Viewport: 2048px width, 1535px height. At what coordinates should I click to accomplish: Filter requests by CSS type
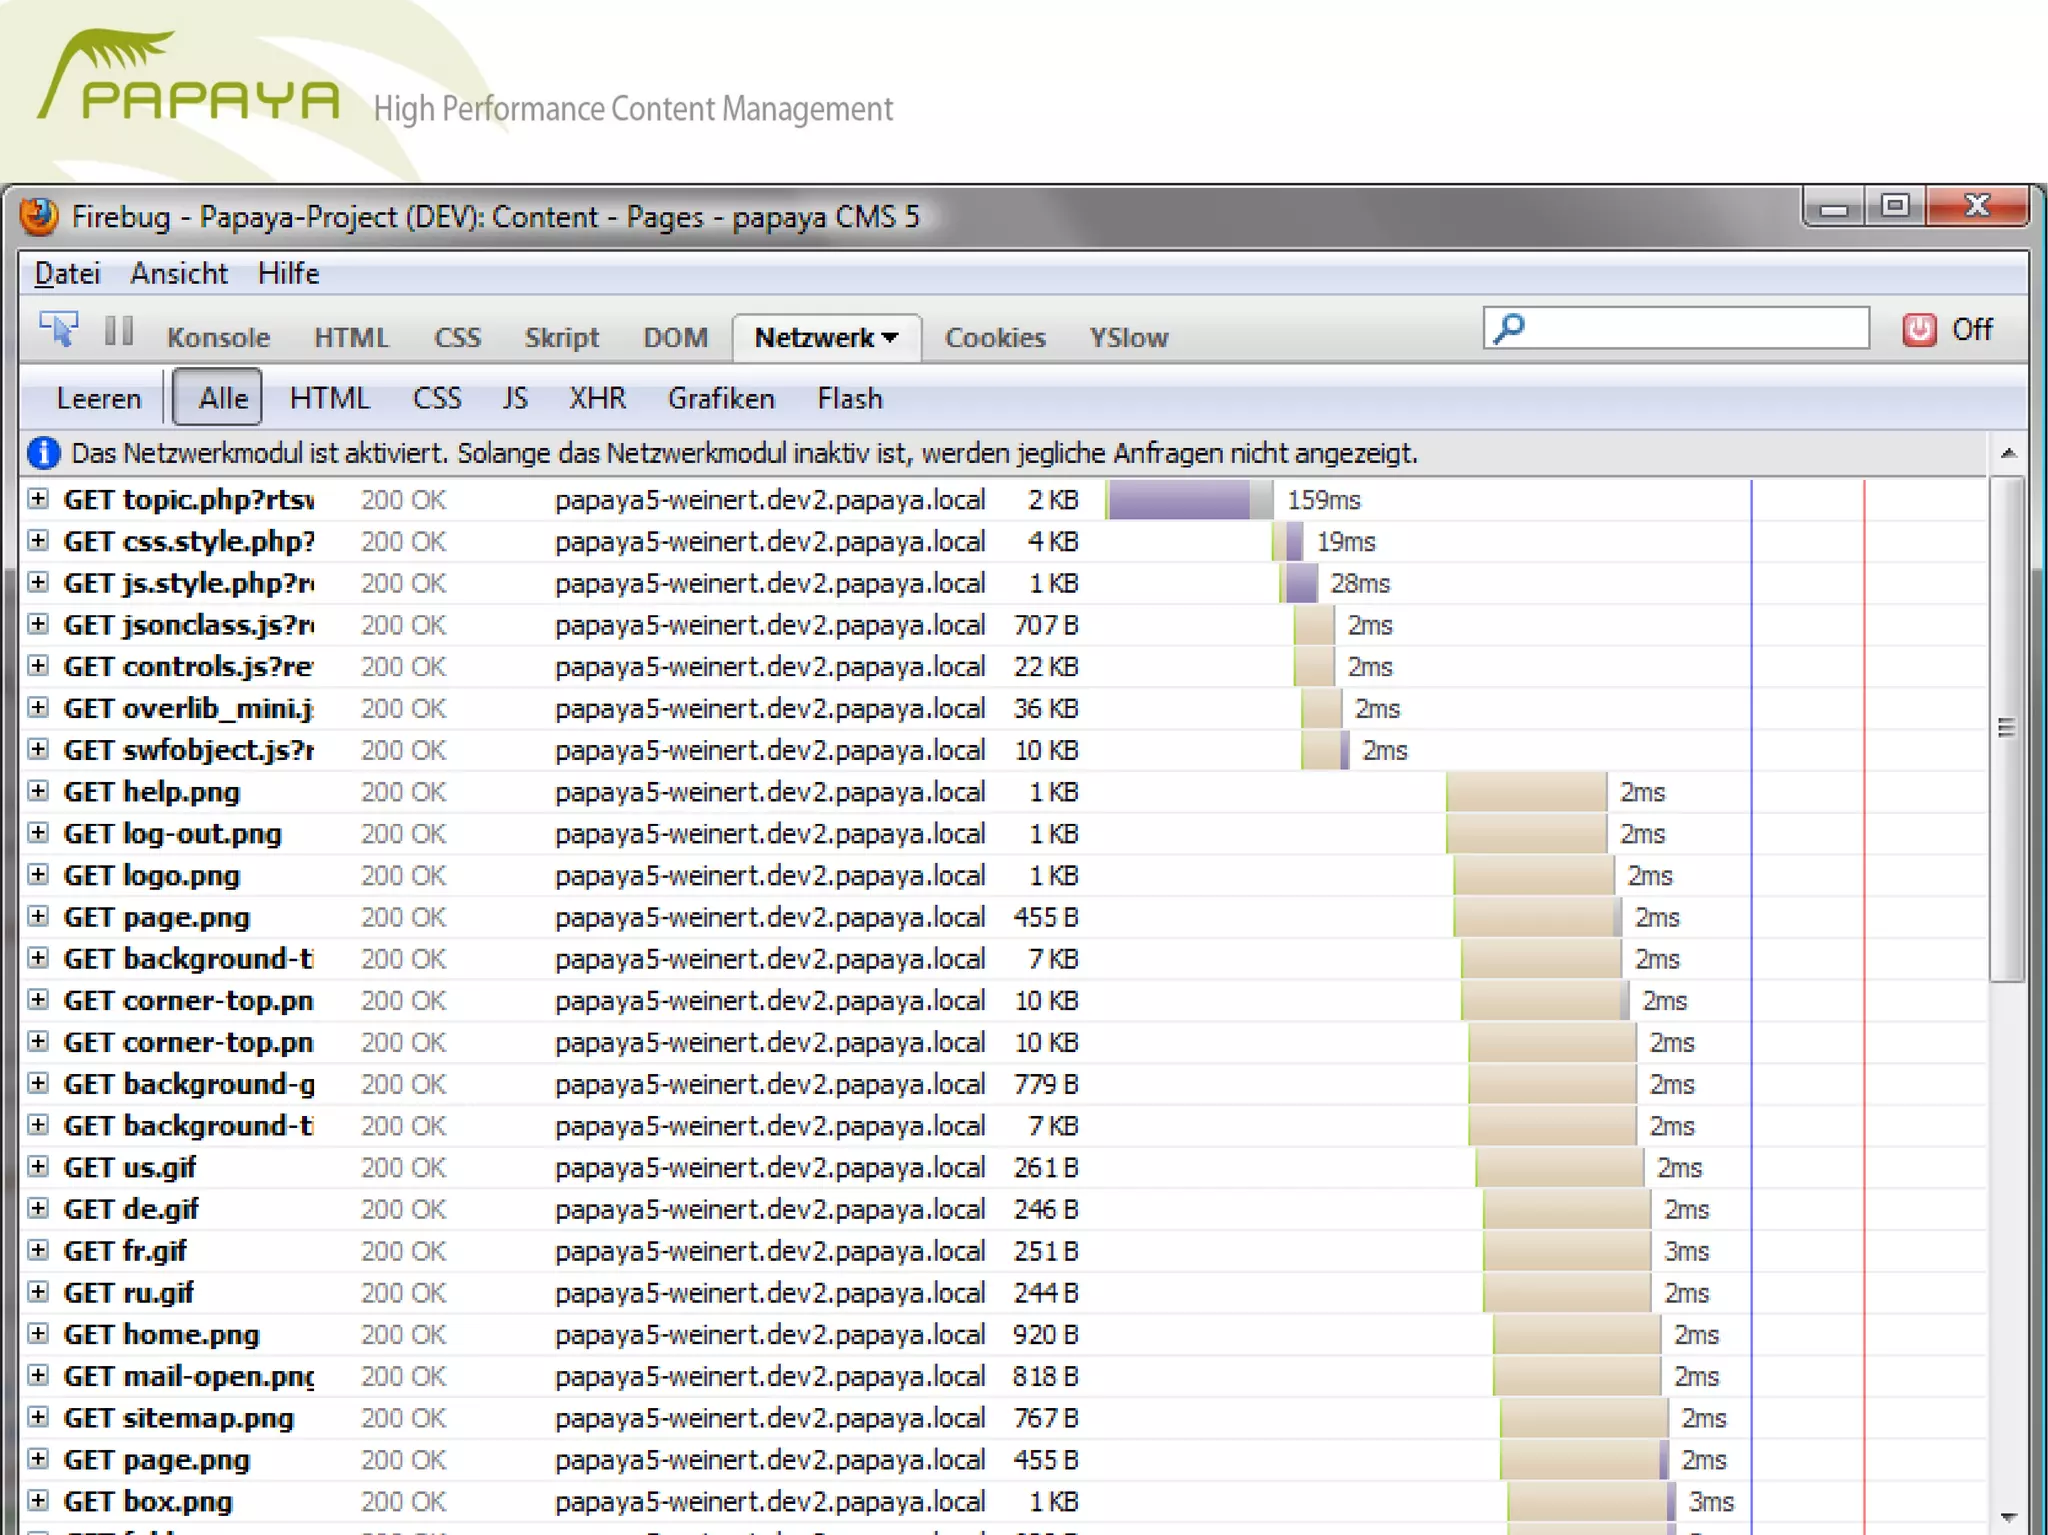pyautogui.click(x=437, y=398)
